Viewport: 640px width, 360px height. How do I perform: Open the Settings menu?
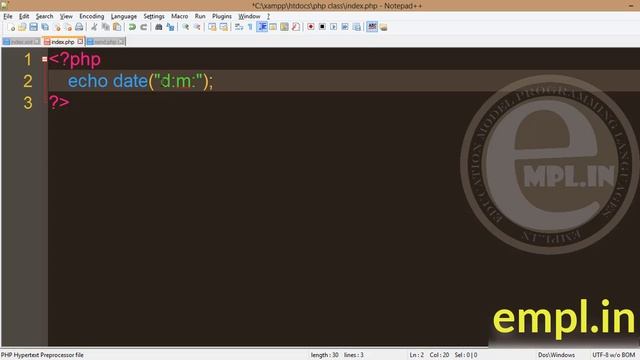point(154,16)
